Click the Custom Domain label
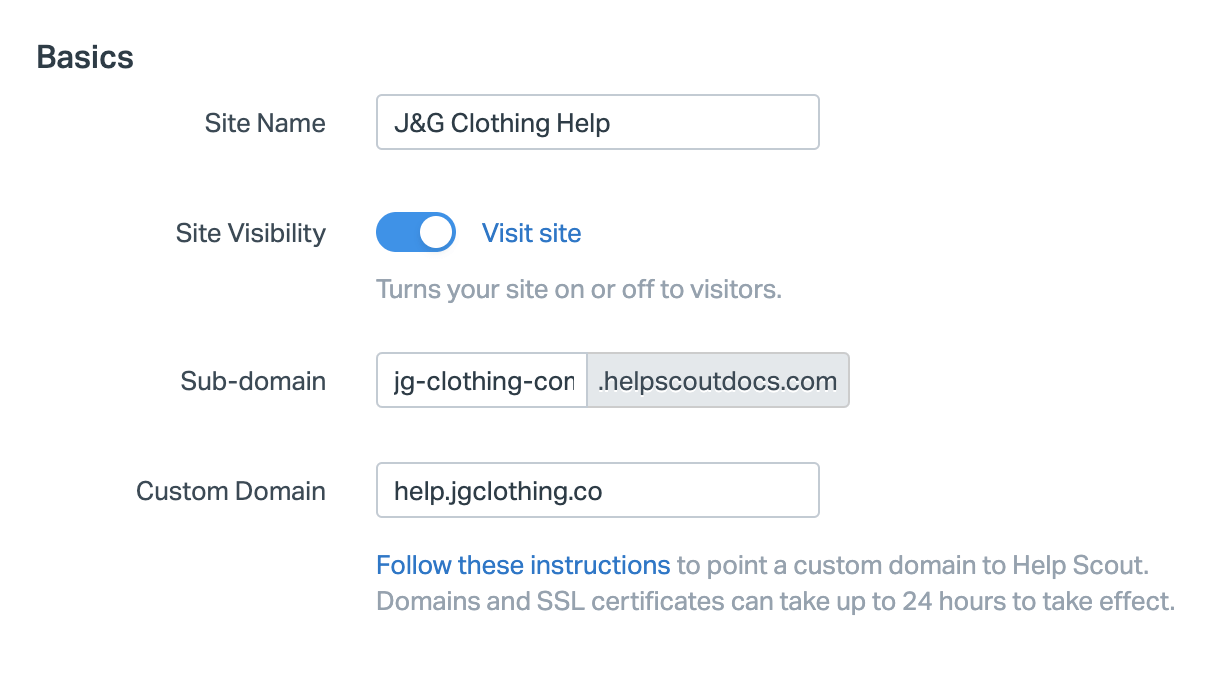This screenshot has width=1232, height=682. [x=231, y=491]
